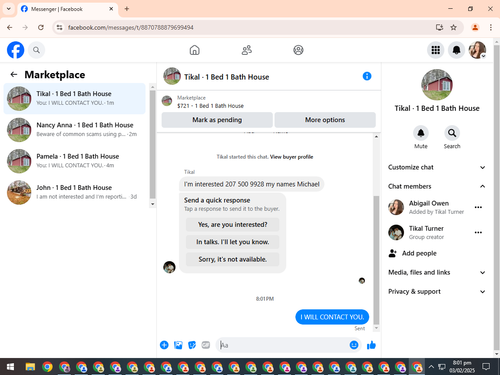Image resolution: width=500 pixels, height=375 pixels.
Task: Open the emoji picker smiley icon
Action: [354, 345]
